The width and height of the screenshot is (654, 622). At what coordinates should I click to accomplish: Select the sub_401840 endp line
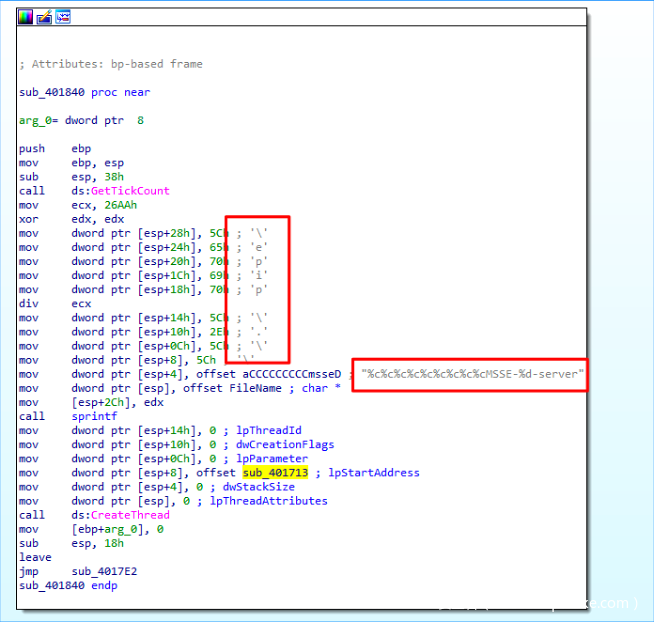coord(68,585)
